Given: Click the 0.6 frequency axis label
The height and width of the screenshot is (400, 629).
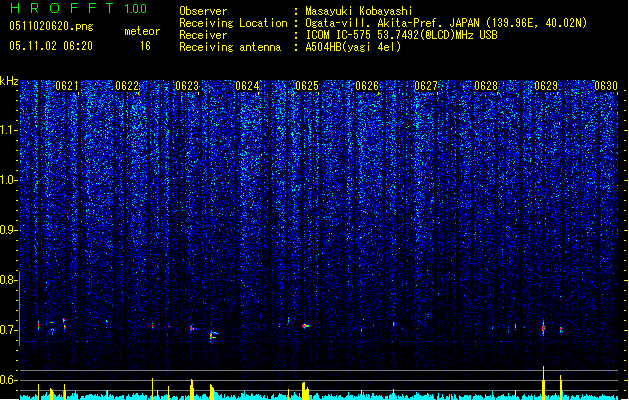Looking at the screenshot, I should point(8,380).
